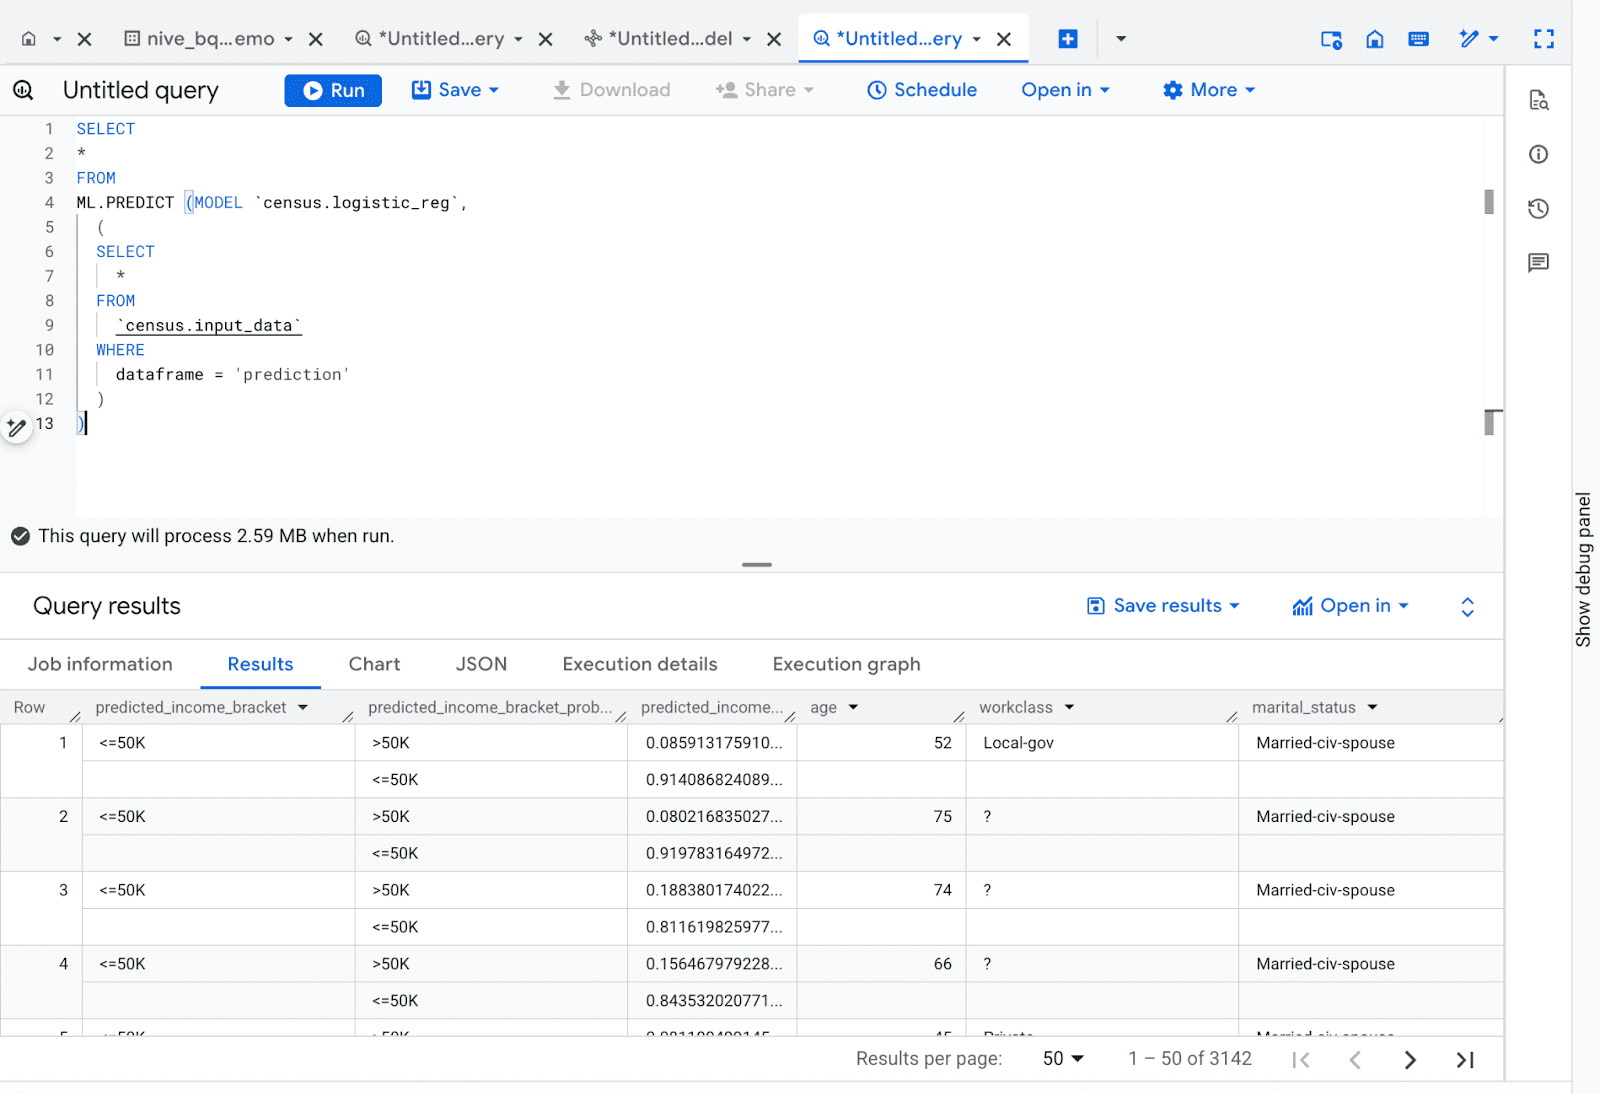Expand the Open in menu

pyautogui.click(x=1065, y=89)
